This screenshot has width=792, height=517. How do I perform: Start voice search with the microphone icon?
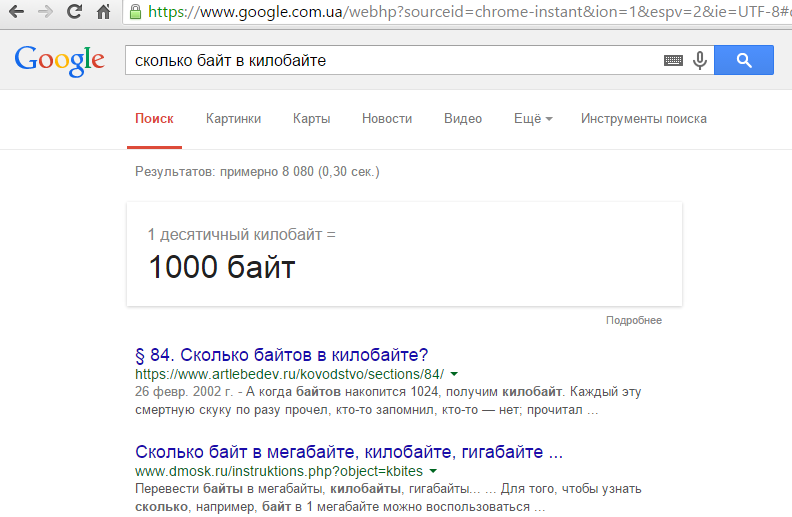(x=700, y=61)
